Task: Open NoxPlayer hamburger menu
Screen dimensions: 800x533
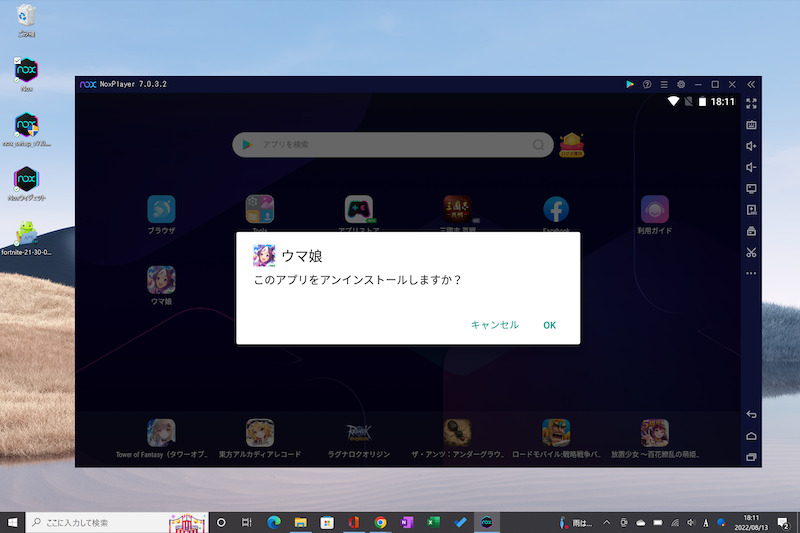Action: coord(664,84)
